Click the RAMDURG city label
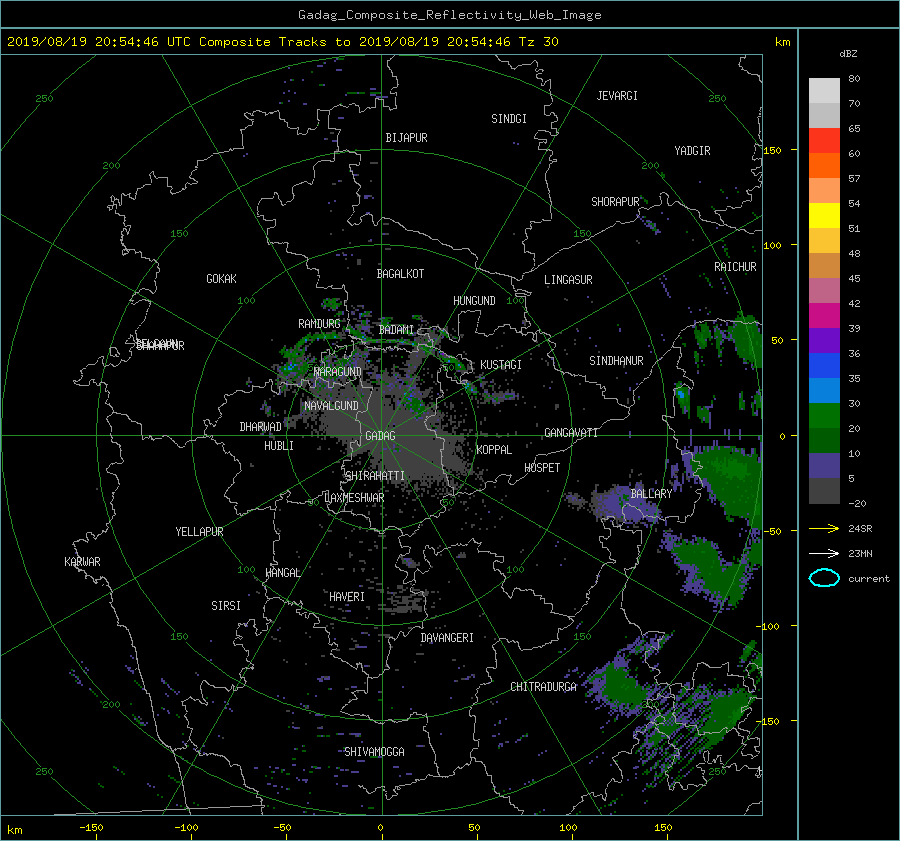Screen dimensions: 900x841 pos(319,324)
